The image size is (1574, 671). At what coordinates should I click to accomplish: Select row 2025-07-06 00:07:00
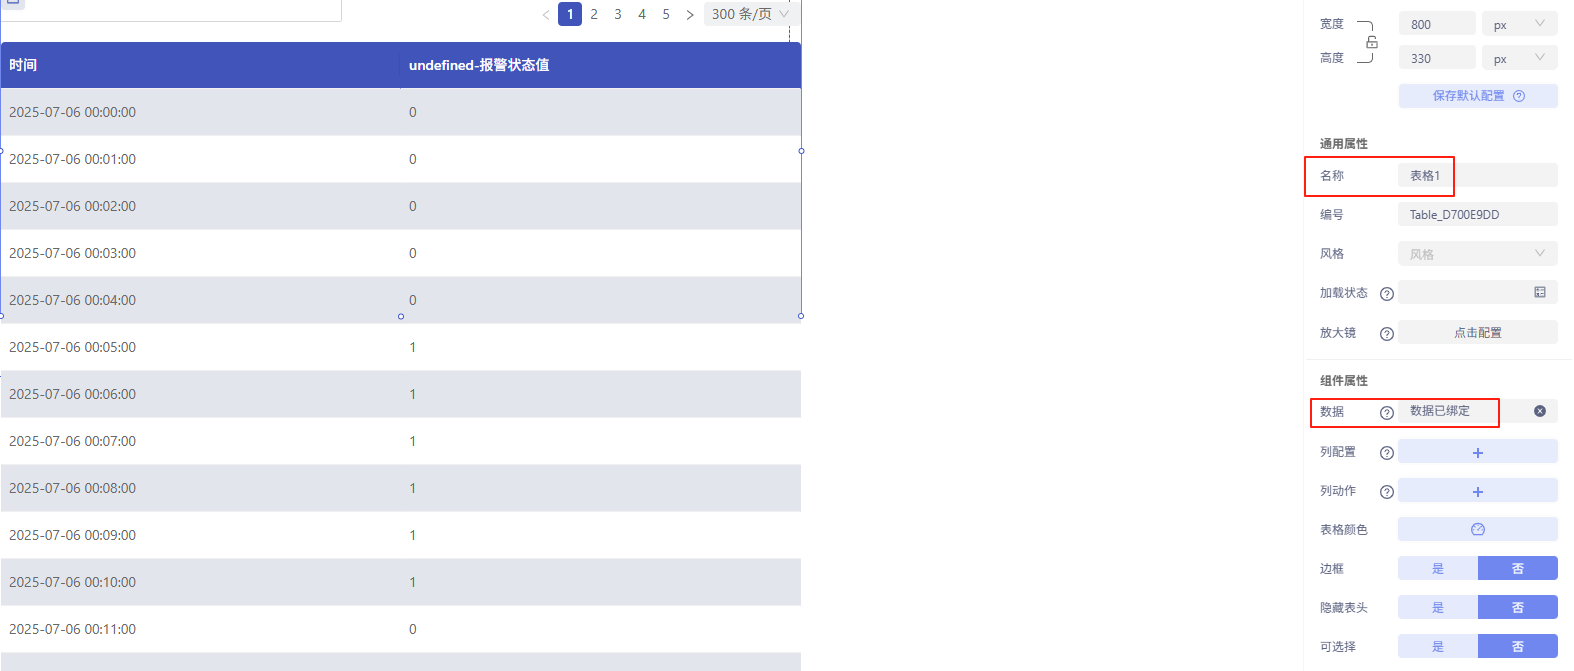click(401, 441)
